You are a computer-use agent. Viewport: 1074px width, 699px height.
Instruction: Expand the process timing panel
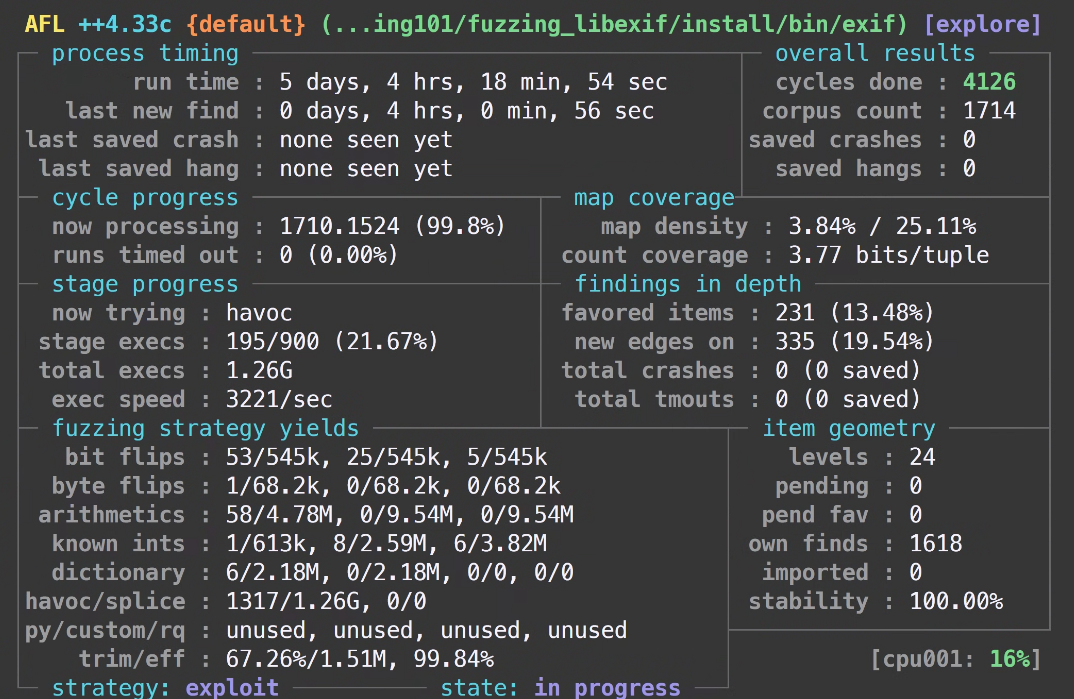(x=144, y=53)
